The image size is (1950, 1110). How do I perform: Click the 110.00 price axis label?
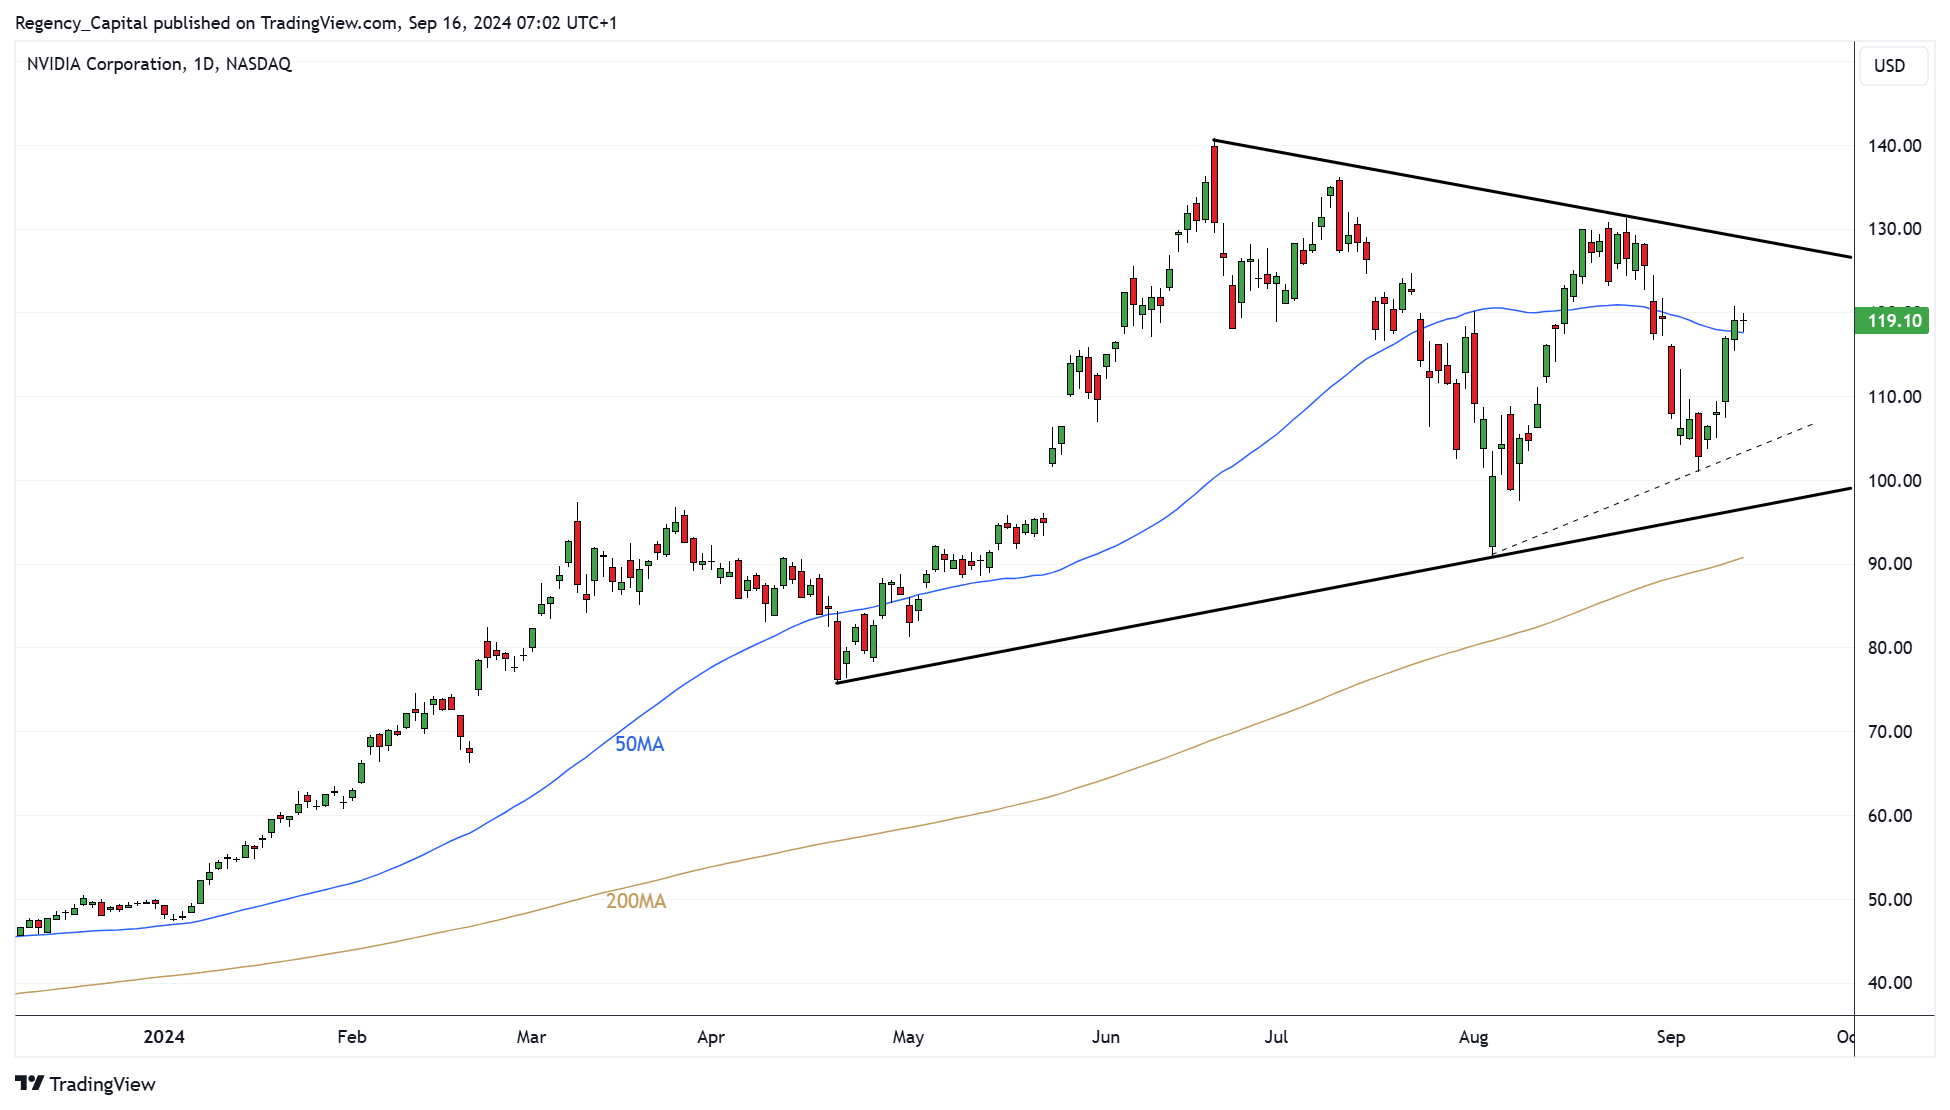point(1894,397)
